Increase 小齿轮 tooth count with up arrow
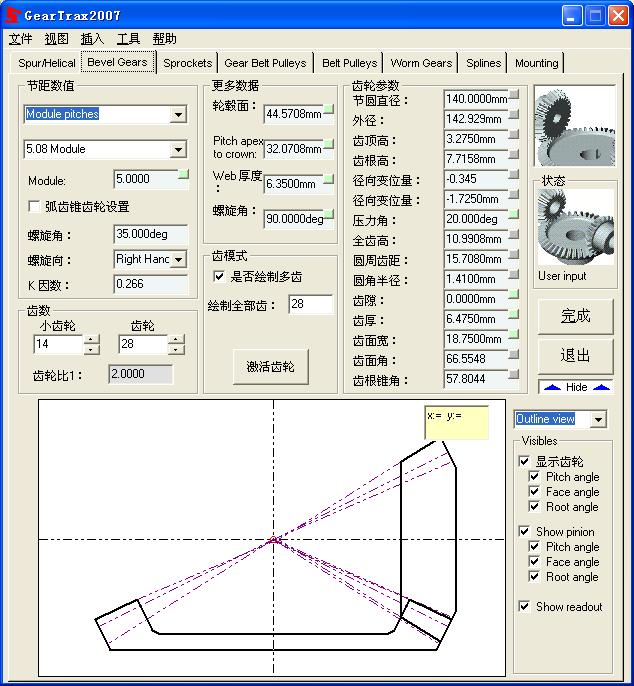 click(91, 340)
